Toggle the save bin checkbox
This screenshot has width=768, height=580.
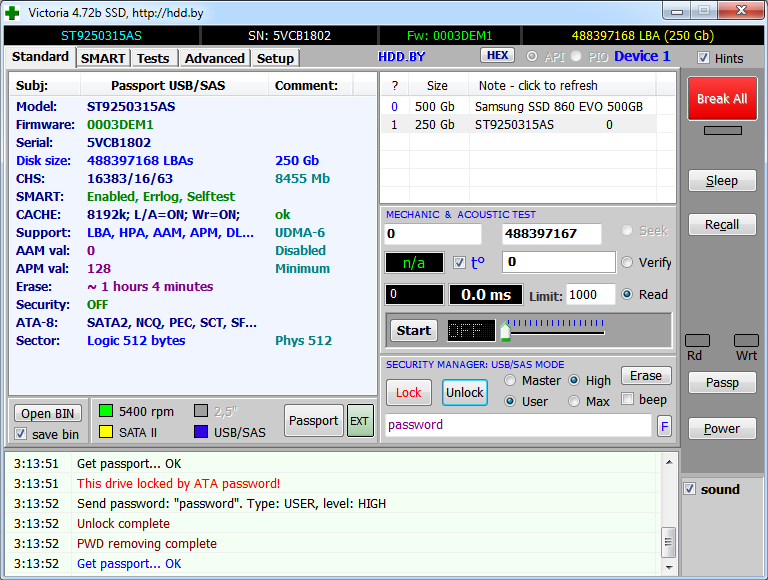21,434
